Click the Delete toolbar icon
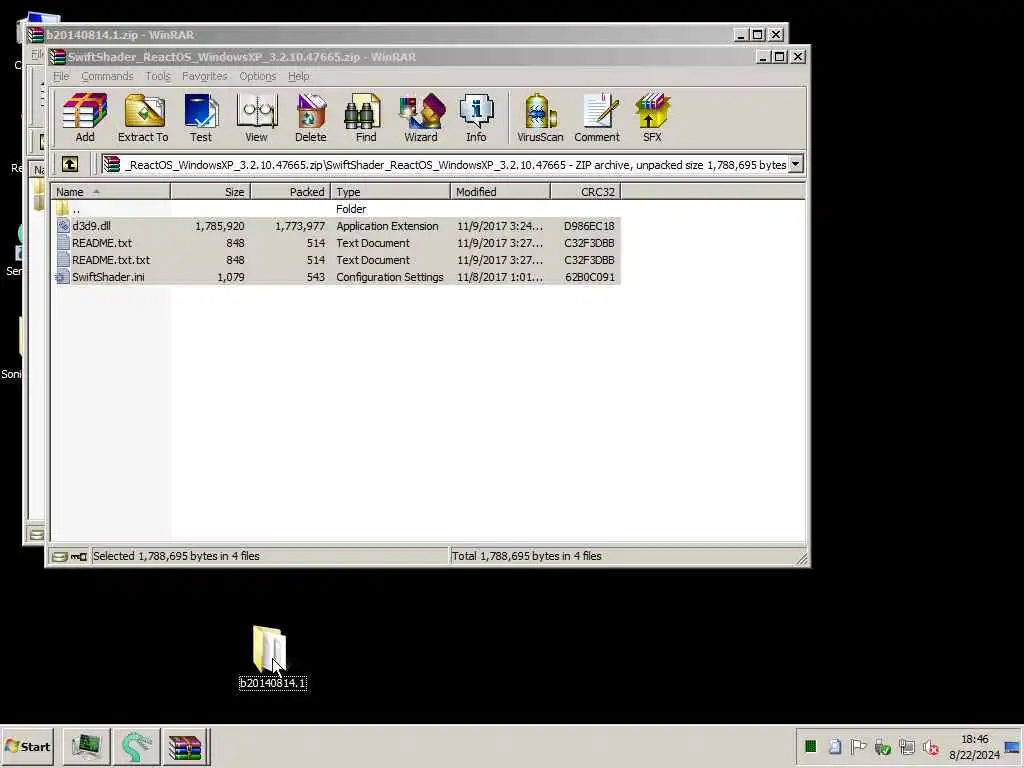 click(310, 118)
